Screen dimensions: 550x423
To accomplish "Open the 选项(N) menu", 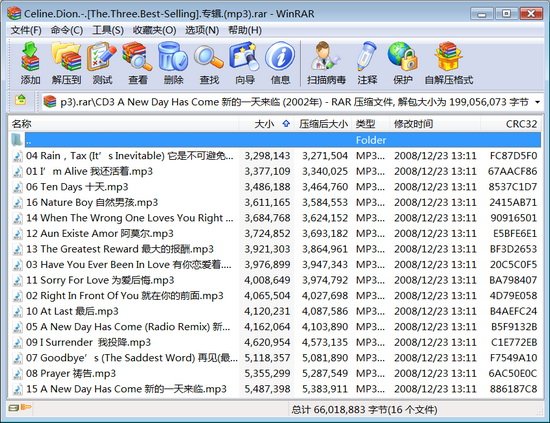I will [202, 30].
